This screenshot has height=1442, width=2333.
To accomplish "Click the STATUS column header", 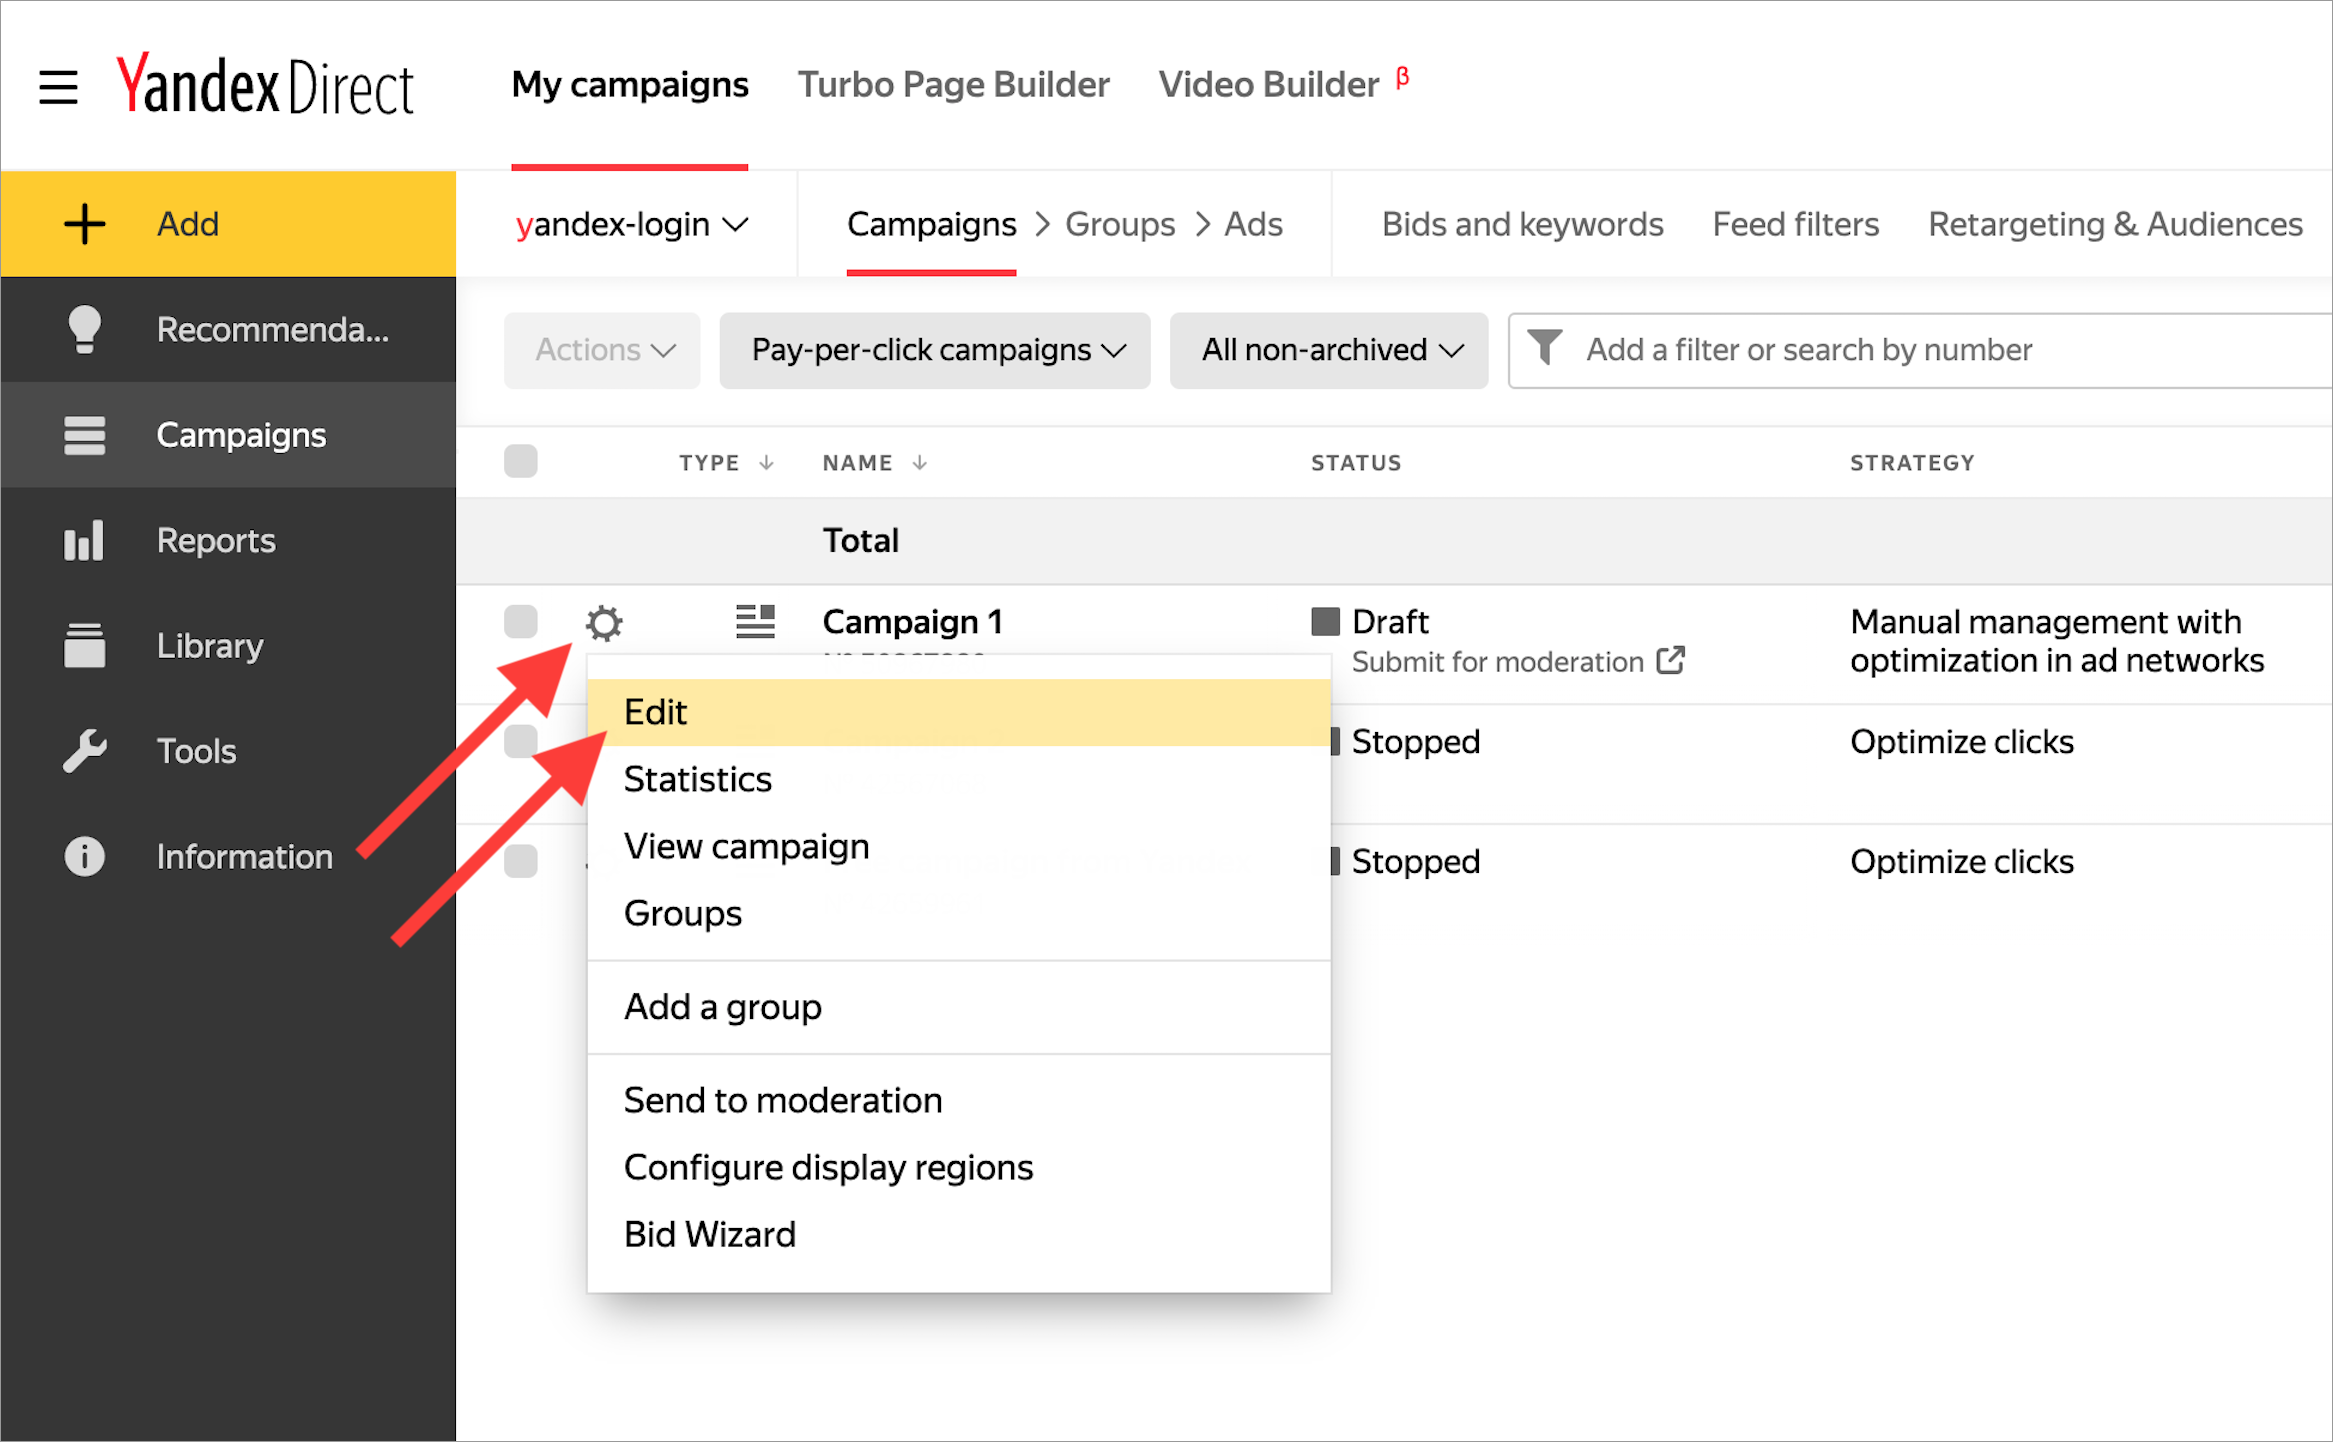I will pos(1356,462).
